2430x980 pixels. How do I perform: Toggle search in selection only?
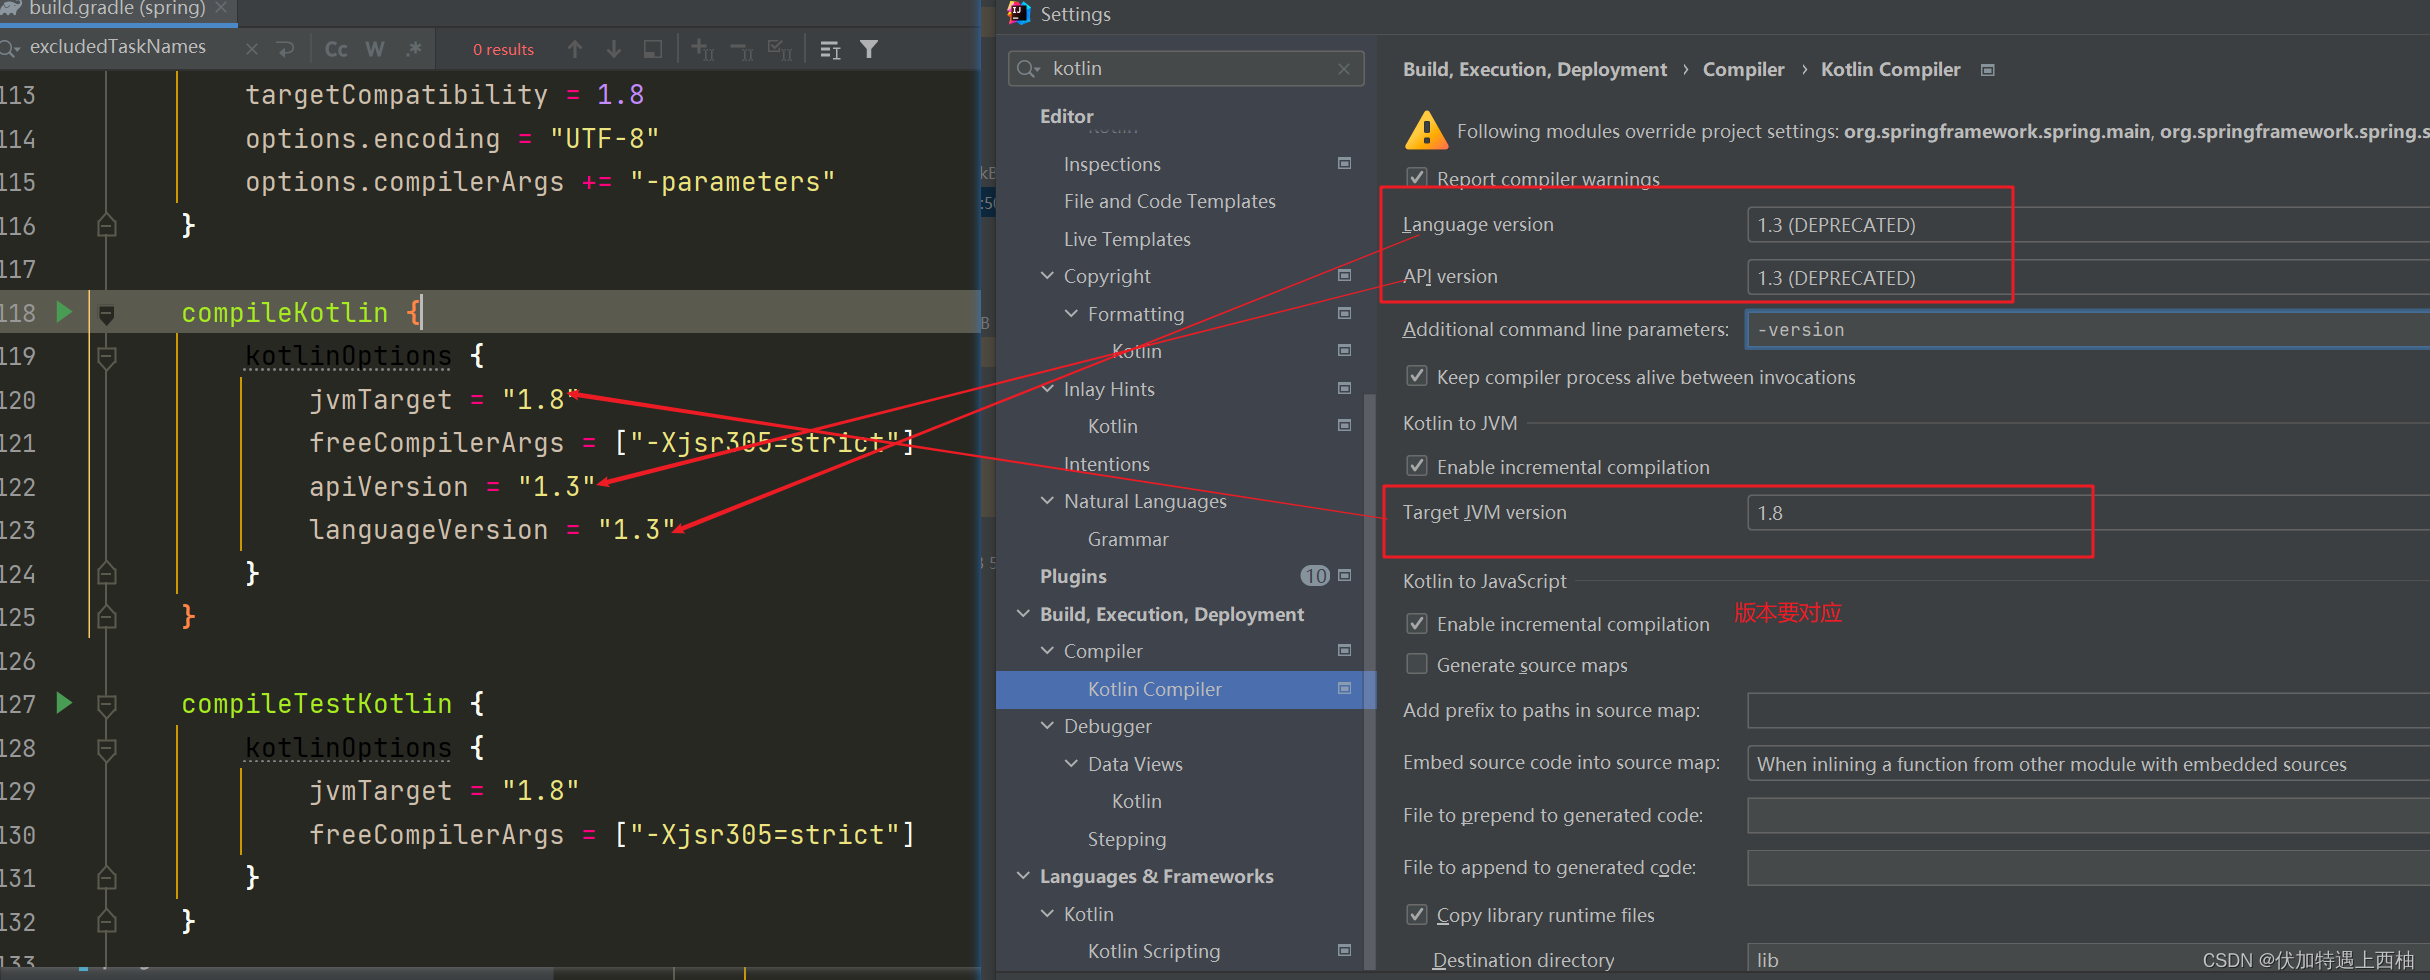click(x=653, y=49)
